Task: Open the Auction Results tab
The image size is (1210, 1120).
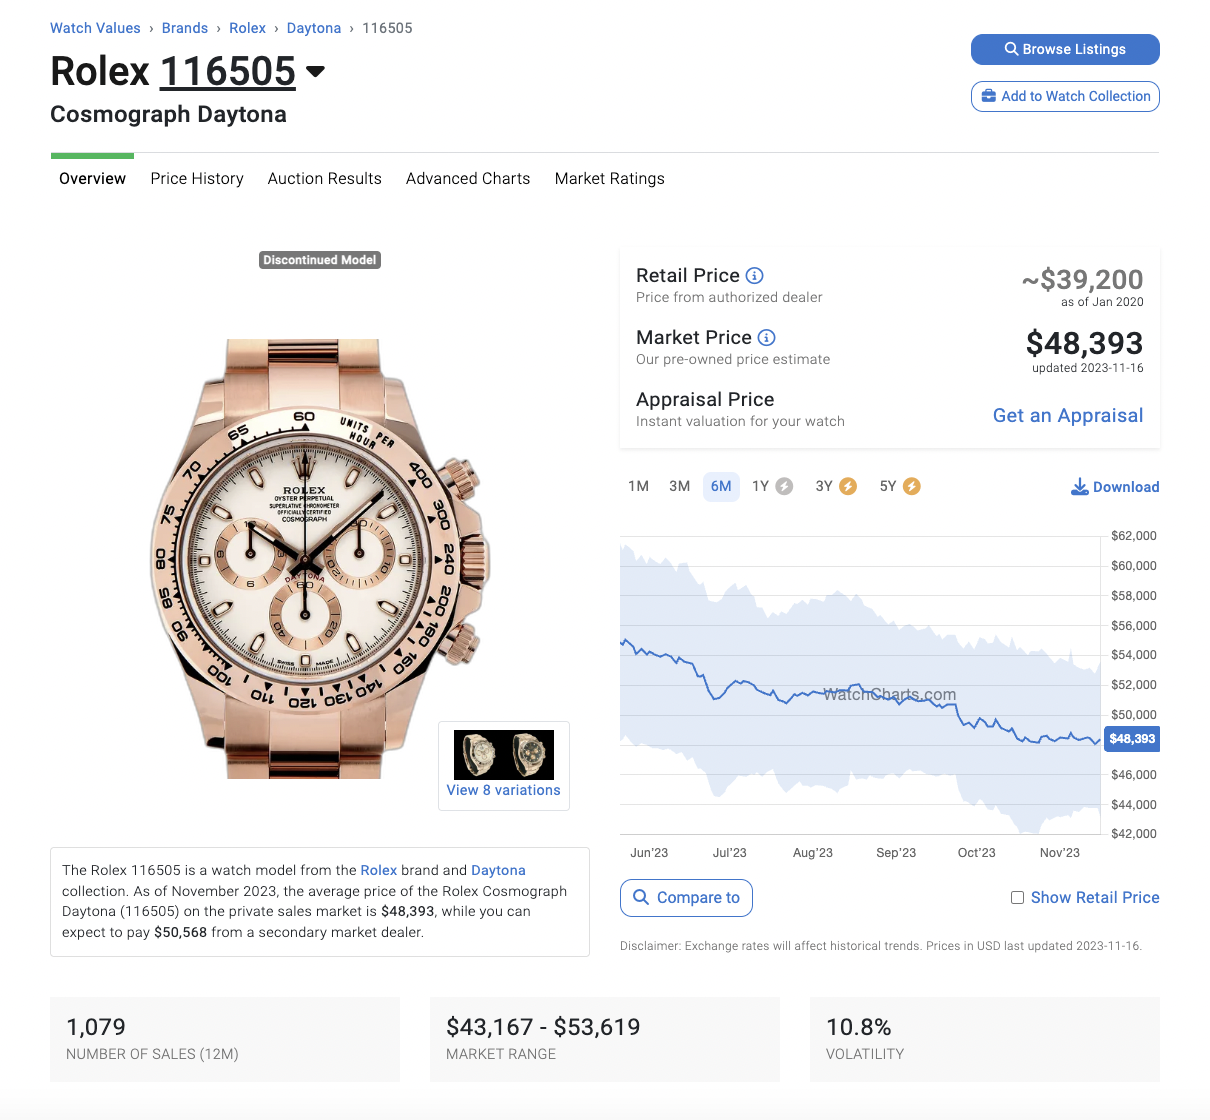Action: (325, 179)
